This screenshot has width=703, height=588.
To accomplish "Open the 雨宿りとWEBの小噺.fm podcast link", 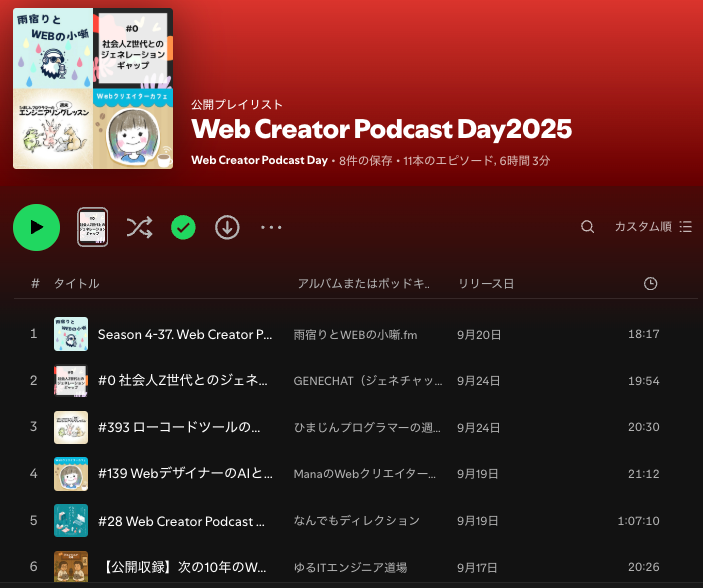I will point(355,335).
